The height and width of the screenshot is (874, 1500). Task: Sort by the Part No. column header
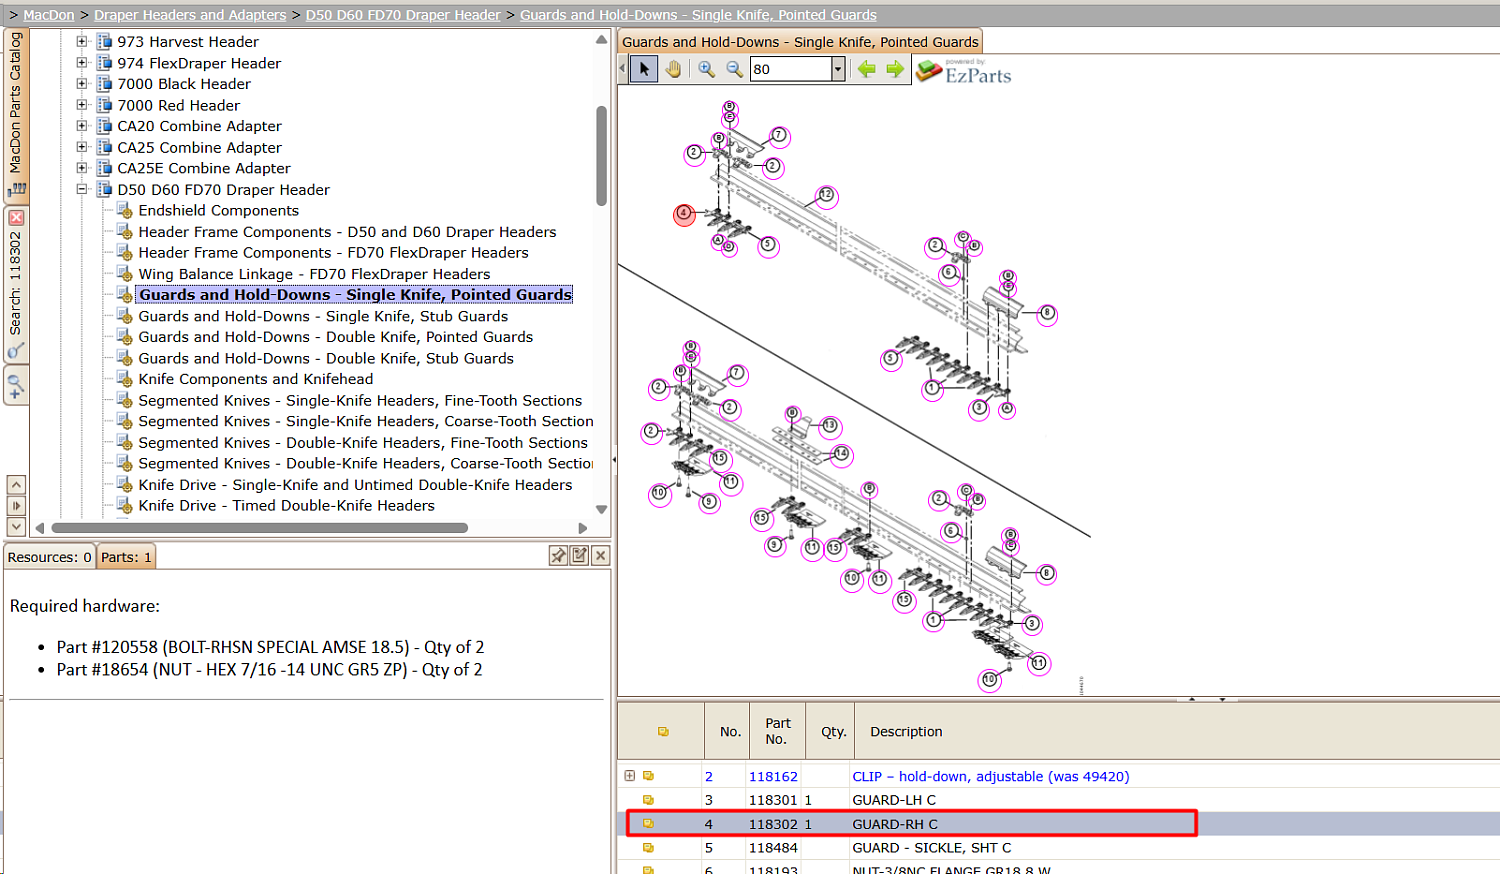(x=777, y=731)
